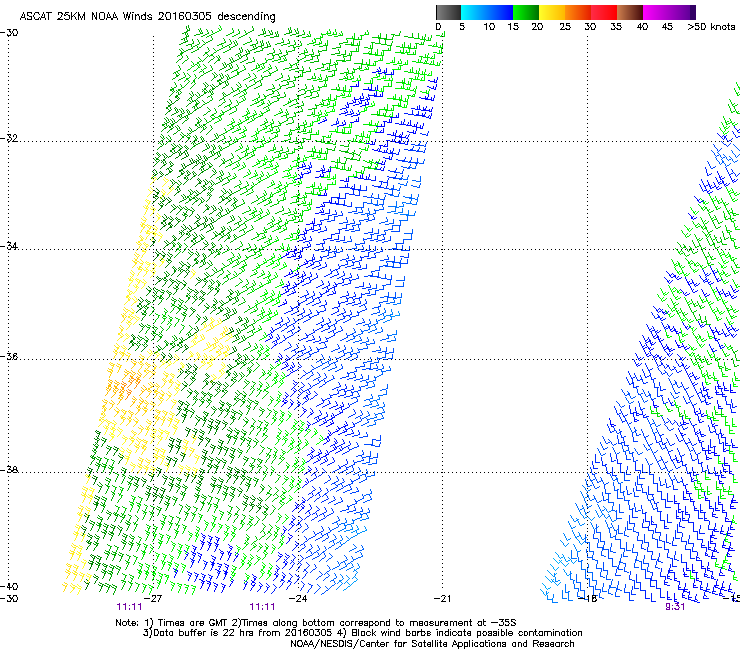Viewport: 740px width, 650px height.
Task: Click the cyan 5-10 knots legend swatch
Action: 474,12
